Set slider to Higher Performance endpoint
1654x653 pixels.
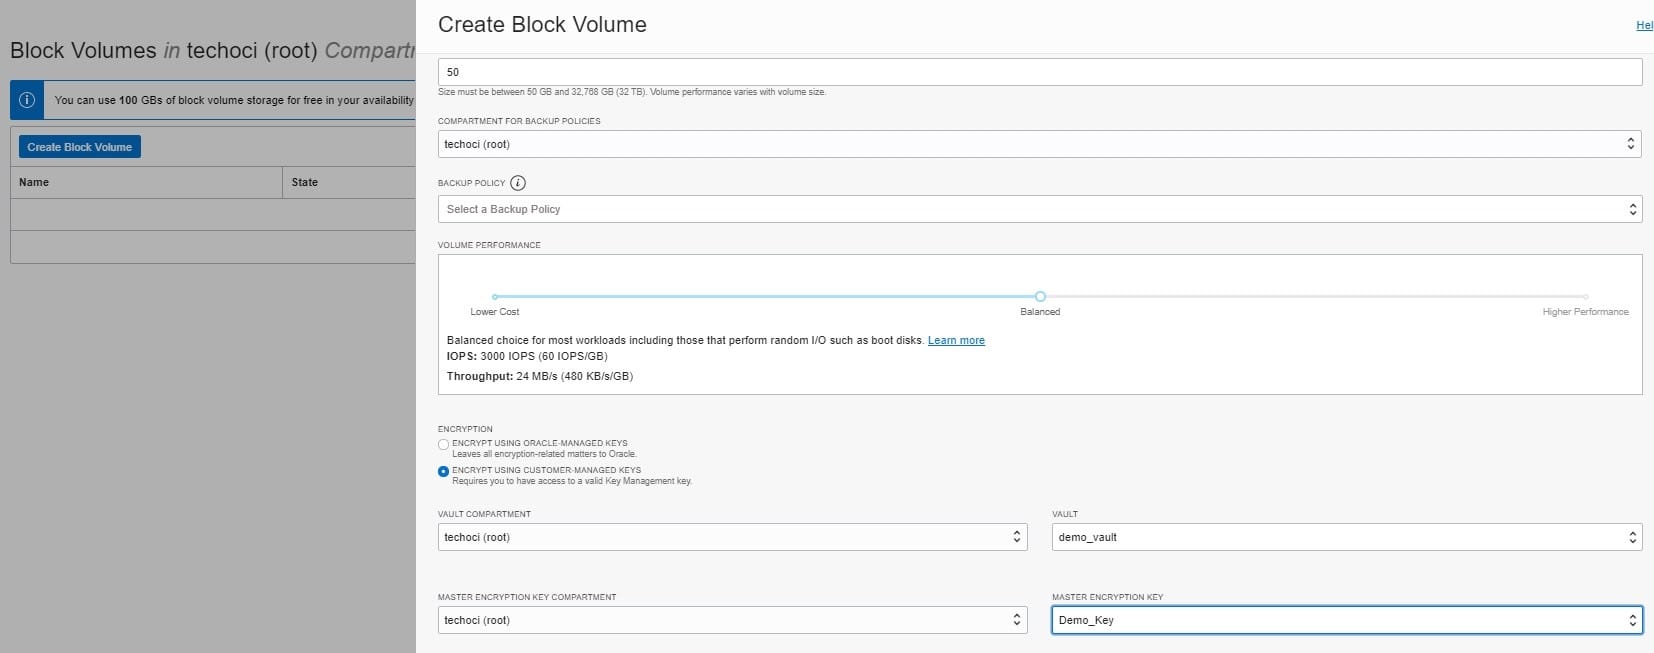1585,297
